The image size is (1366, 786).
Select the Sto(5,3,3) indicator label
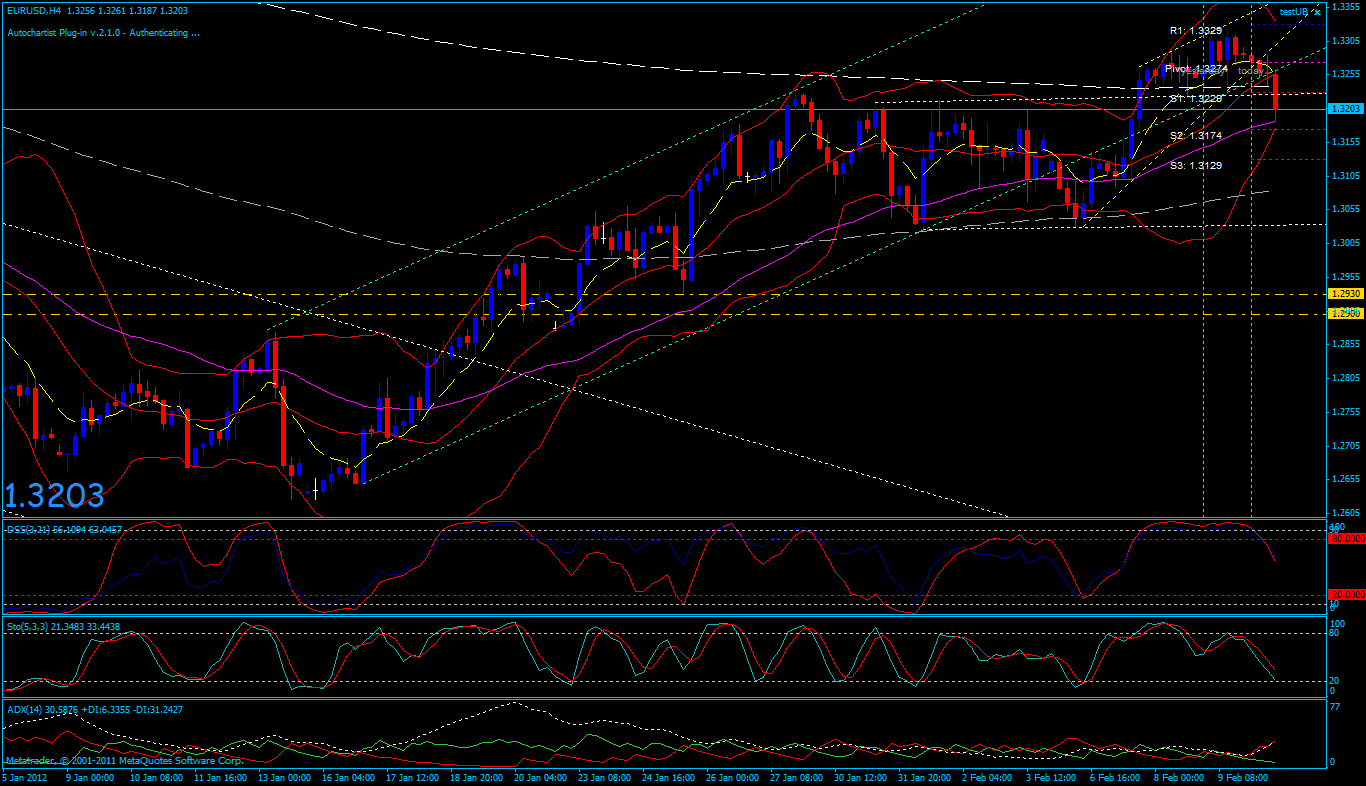pos(63,626)
